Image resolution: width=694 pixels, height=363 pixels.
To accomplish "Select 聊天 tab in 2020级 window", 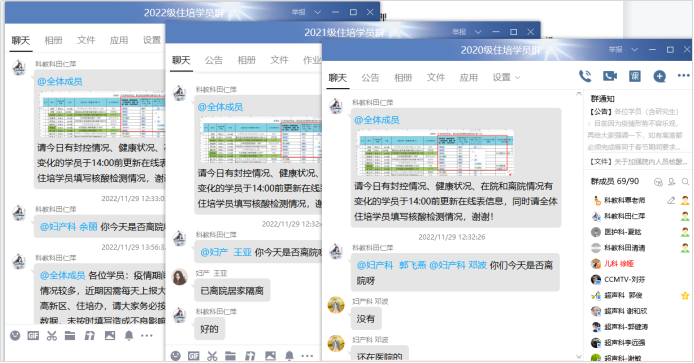I will coord(338,77).
